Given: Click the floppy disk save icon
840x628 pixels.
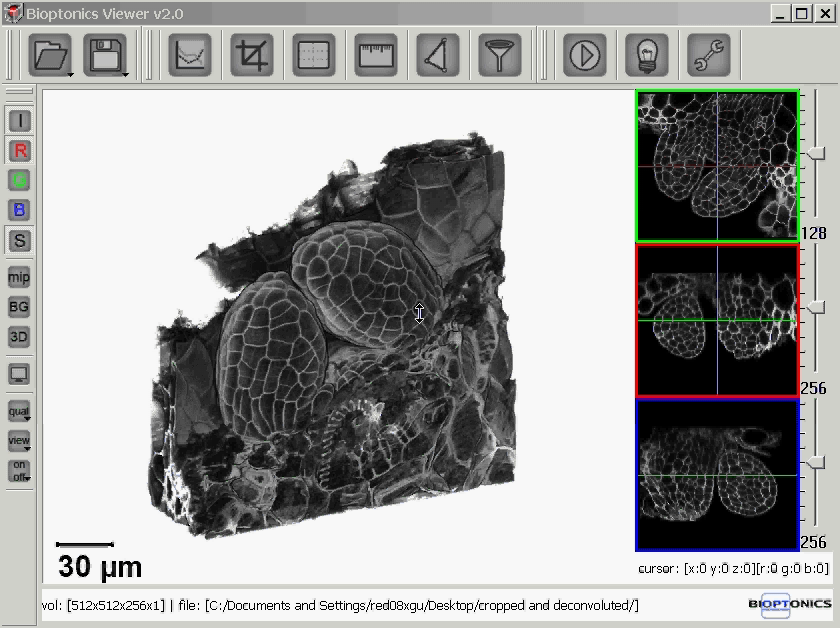Looking at the screenshot, I should (x=105, y=55).
